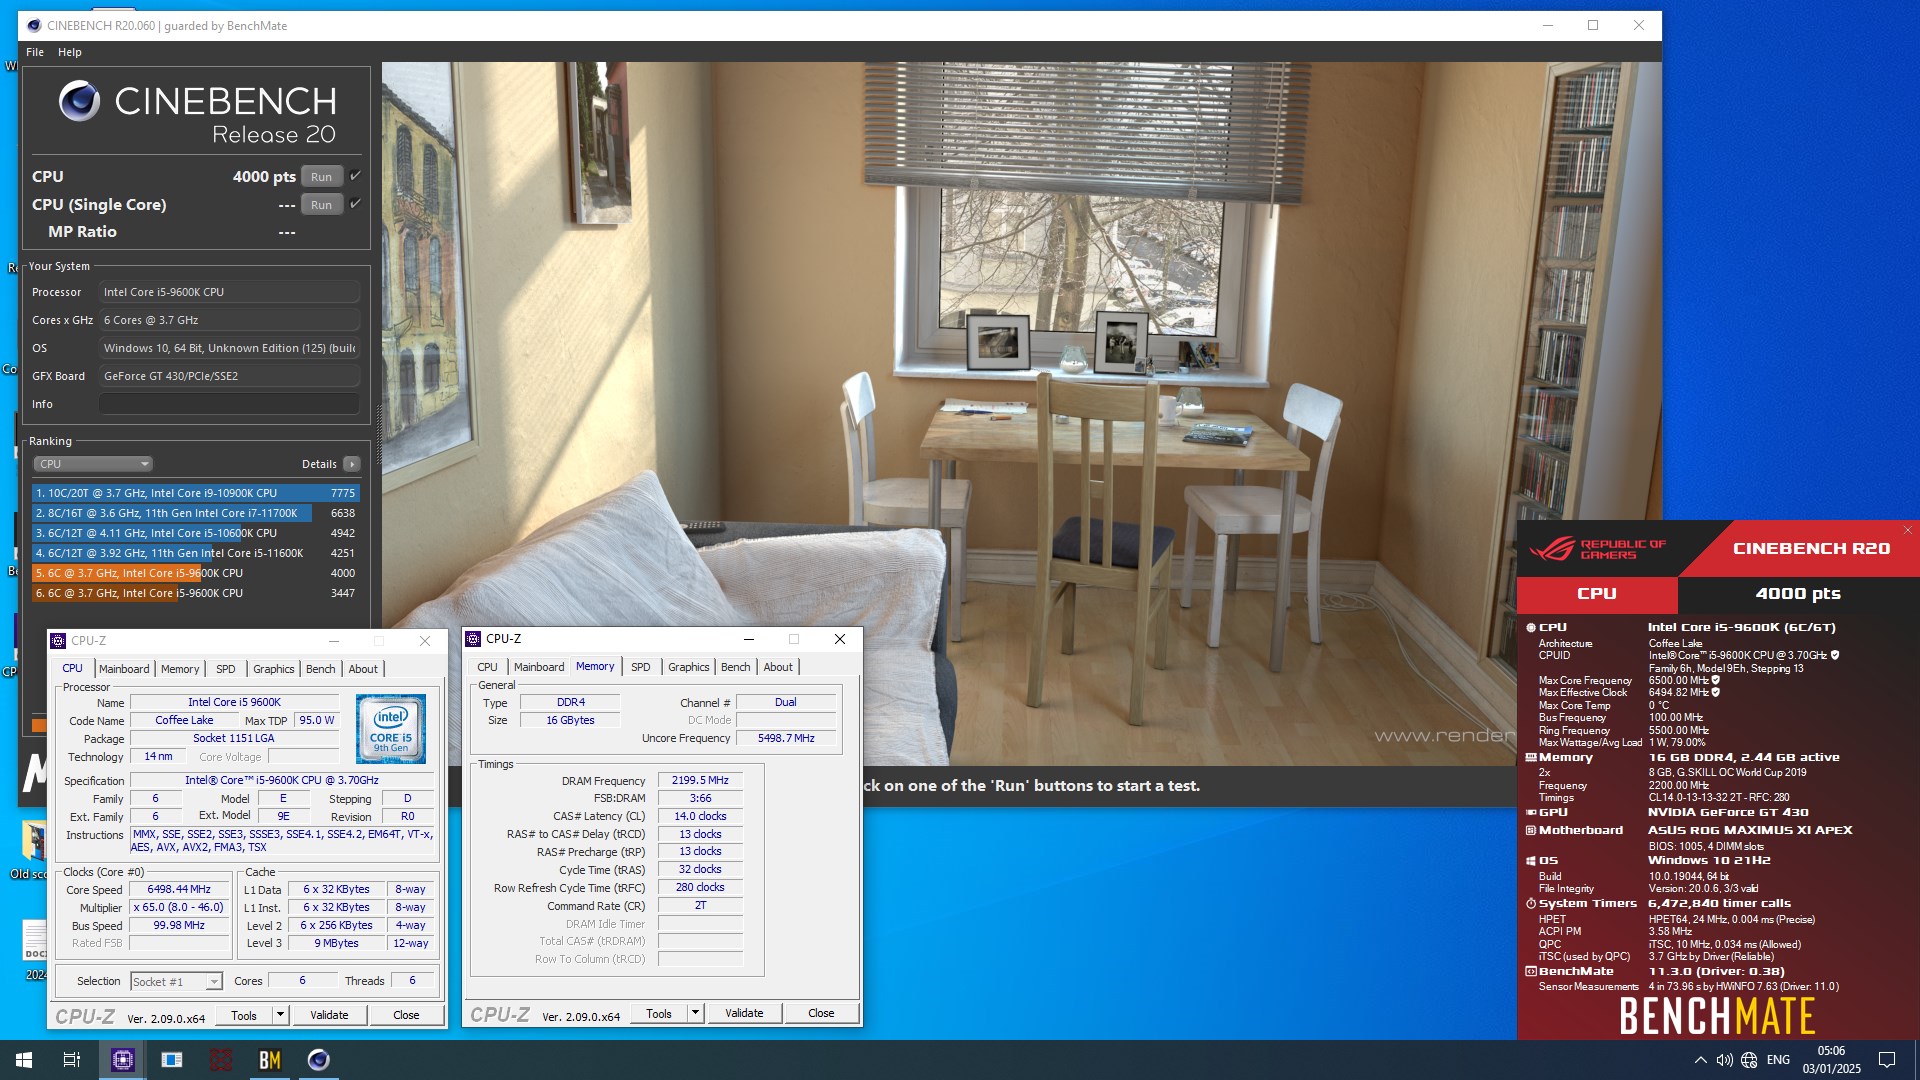1920x1080 pixels.
Task: Select ranking row i5-9600K CPU 3447
Action: [196, 593]
